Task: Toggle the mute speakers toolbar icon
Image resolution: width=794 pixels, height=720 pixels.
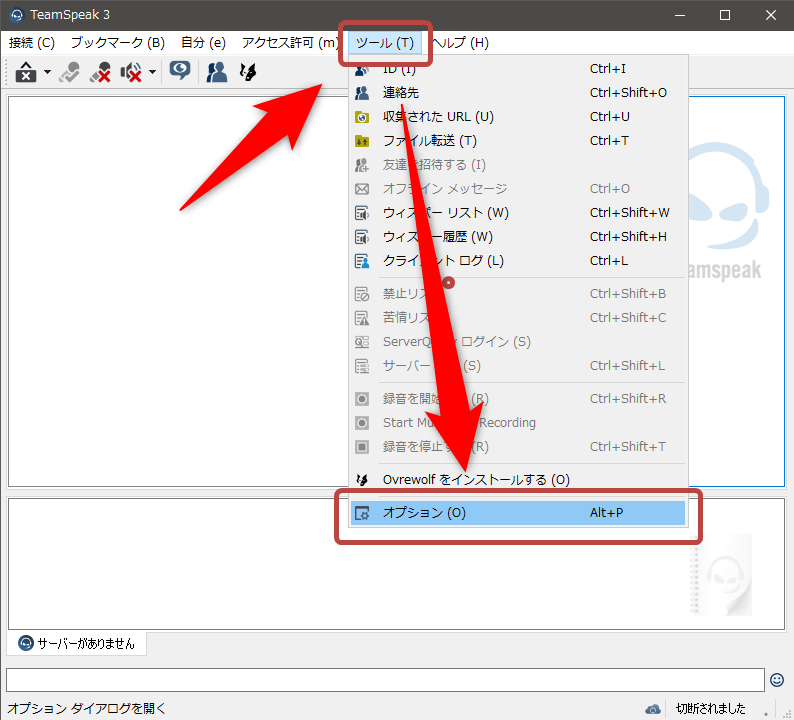Action: click(131, 72)
